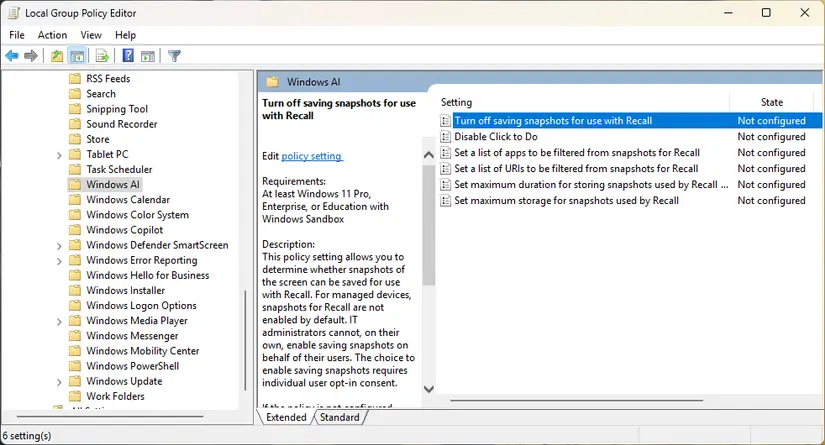Click the icon beside Set a list of URIs
The height and width of the screenshot is (445, 825).
coord(445,169)
